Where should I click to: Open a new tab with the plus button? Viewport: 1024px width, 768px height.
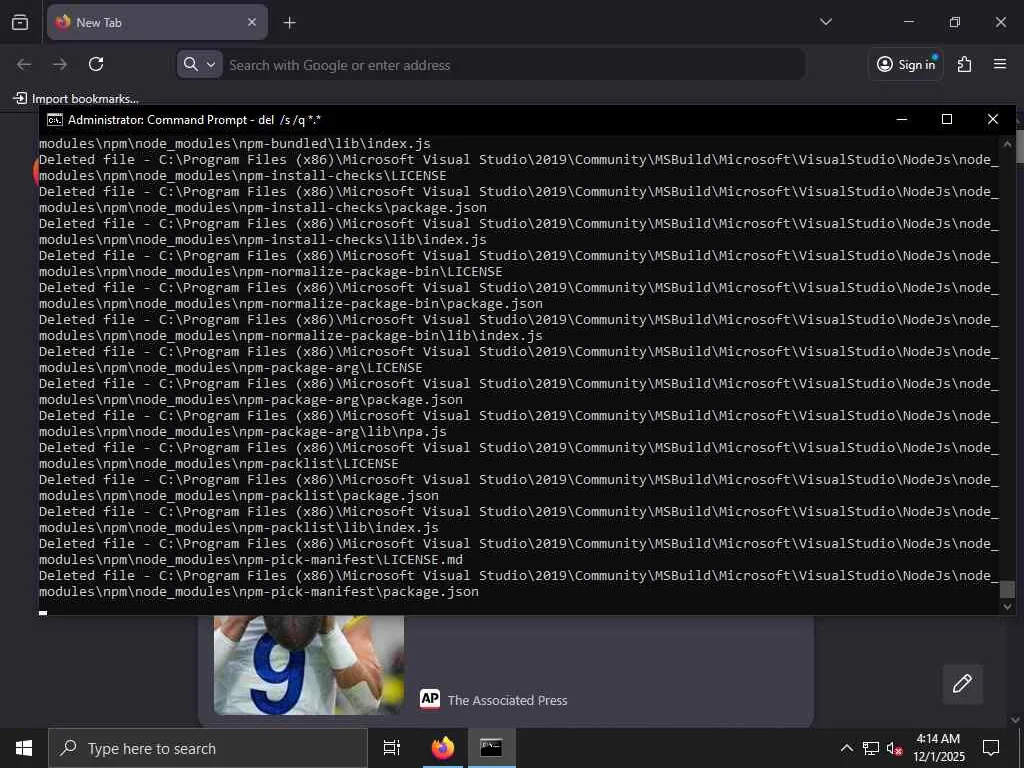coord(289,23)
